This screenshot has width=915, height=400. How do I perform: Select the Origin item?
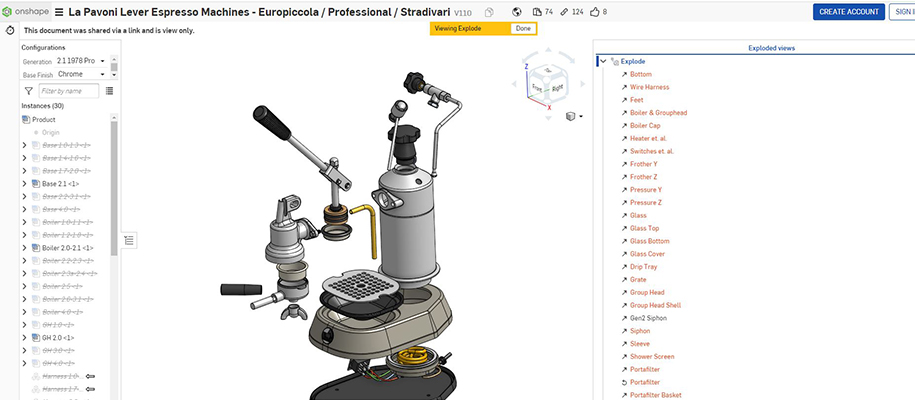click(51, 132)
